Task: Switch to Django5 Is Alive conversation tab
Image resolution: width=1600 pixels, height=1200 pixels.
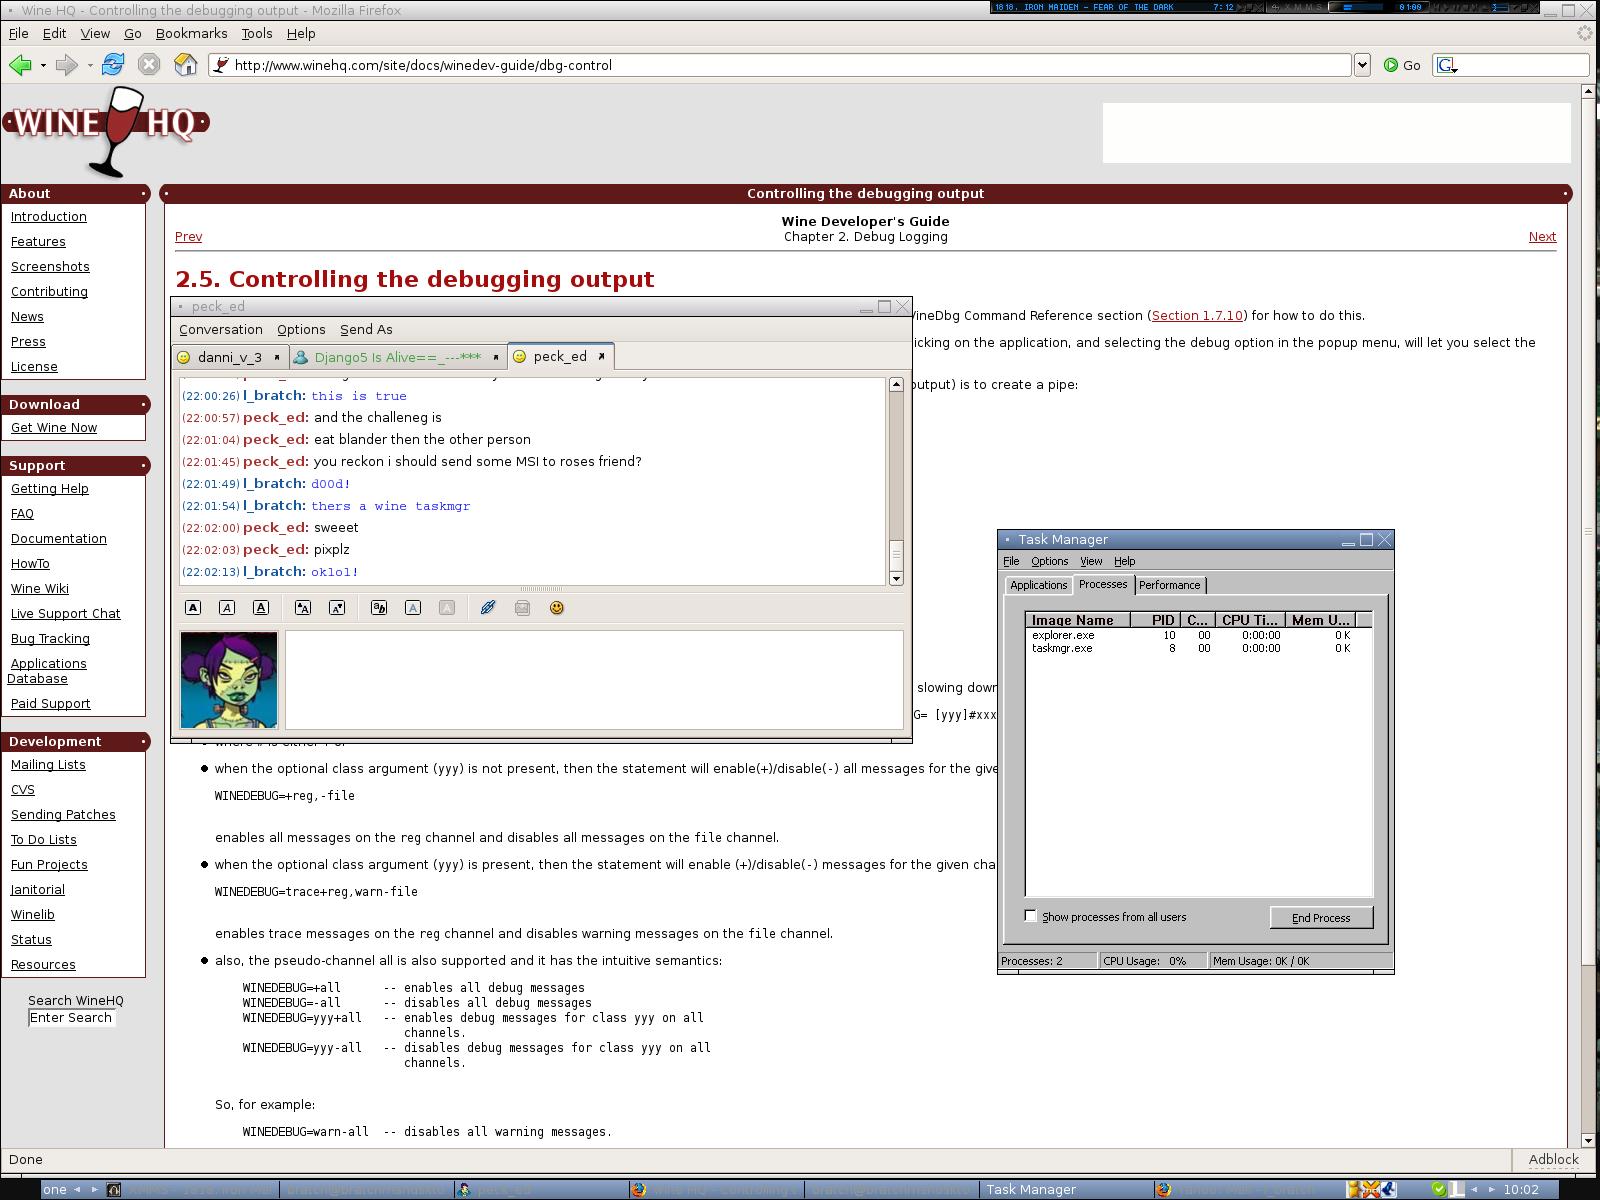Action: click(x=397, y=357)
